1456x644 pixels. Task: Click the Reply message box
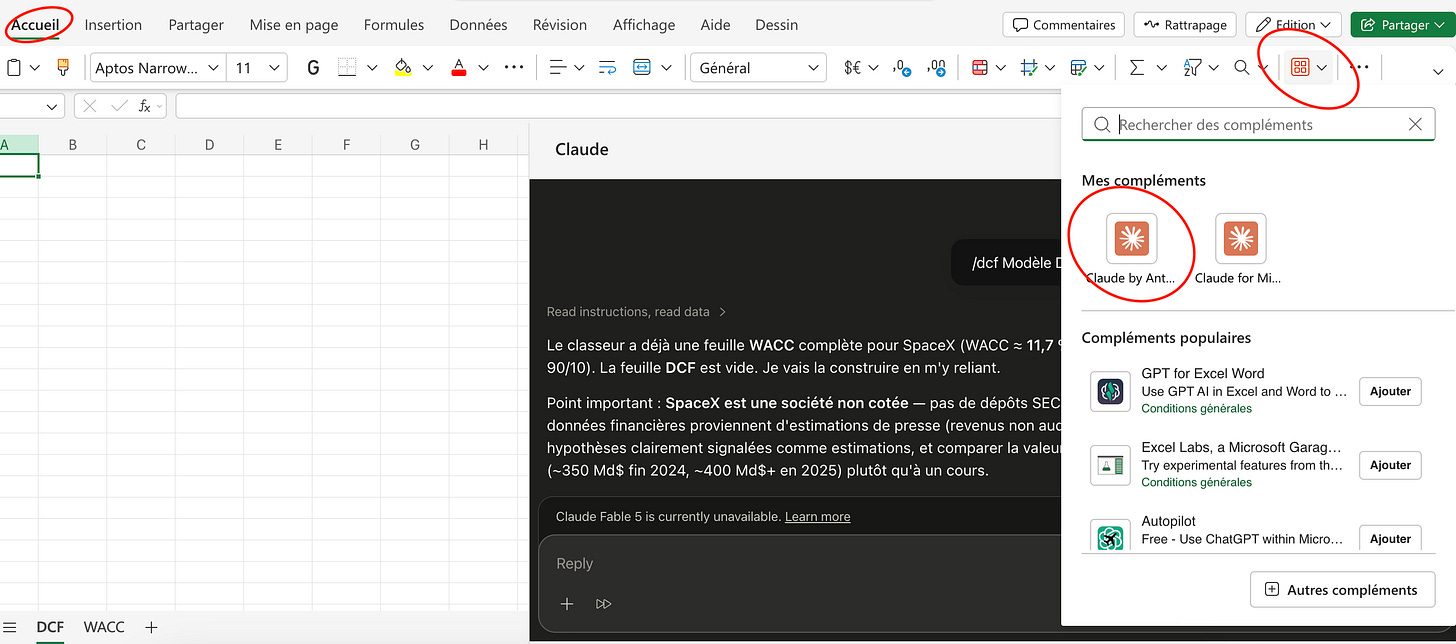tap(800, 564)
